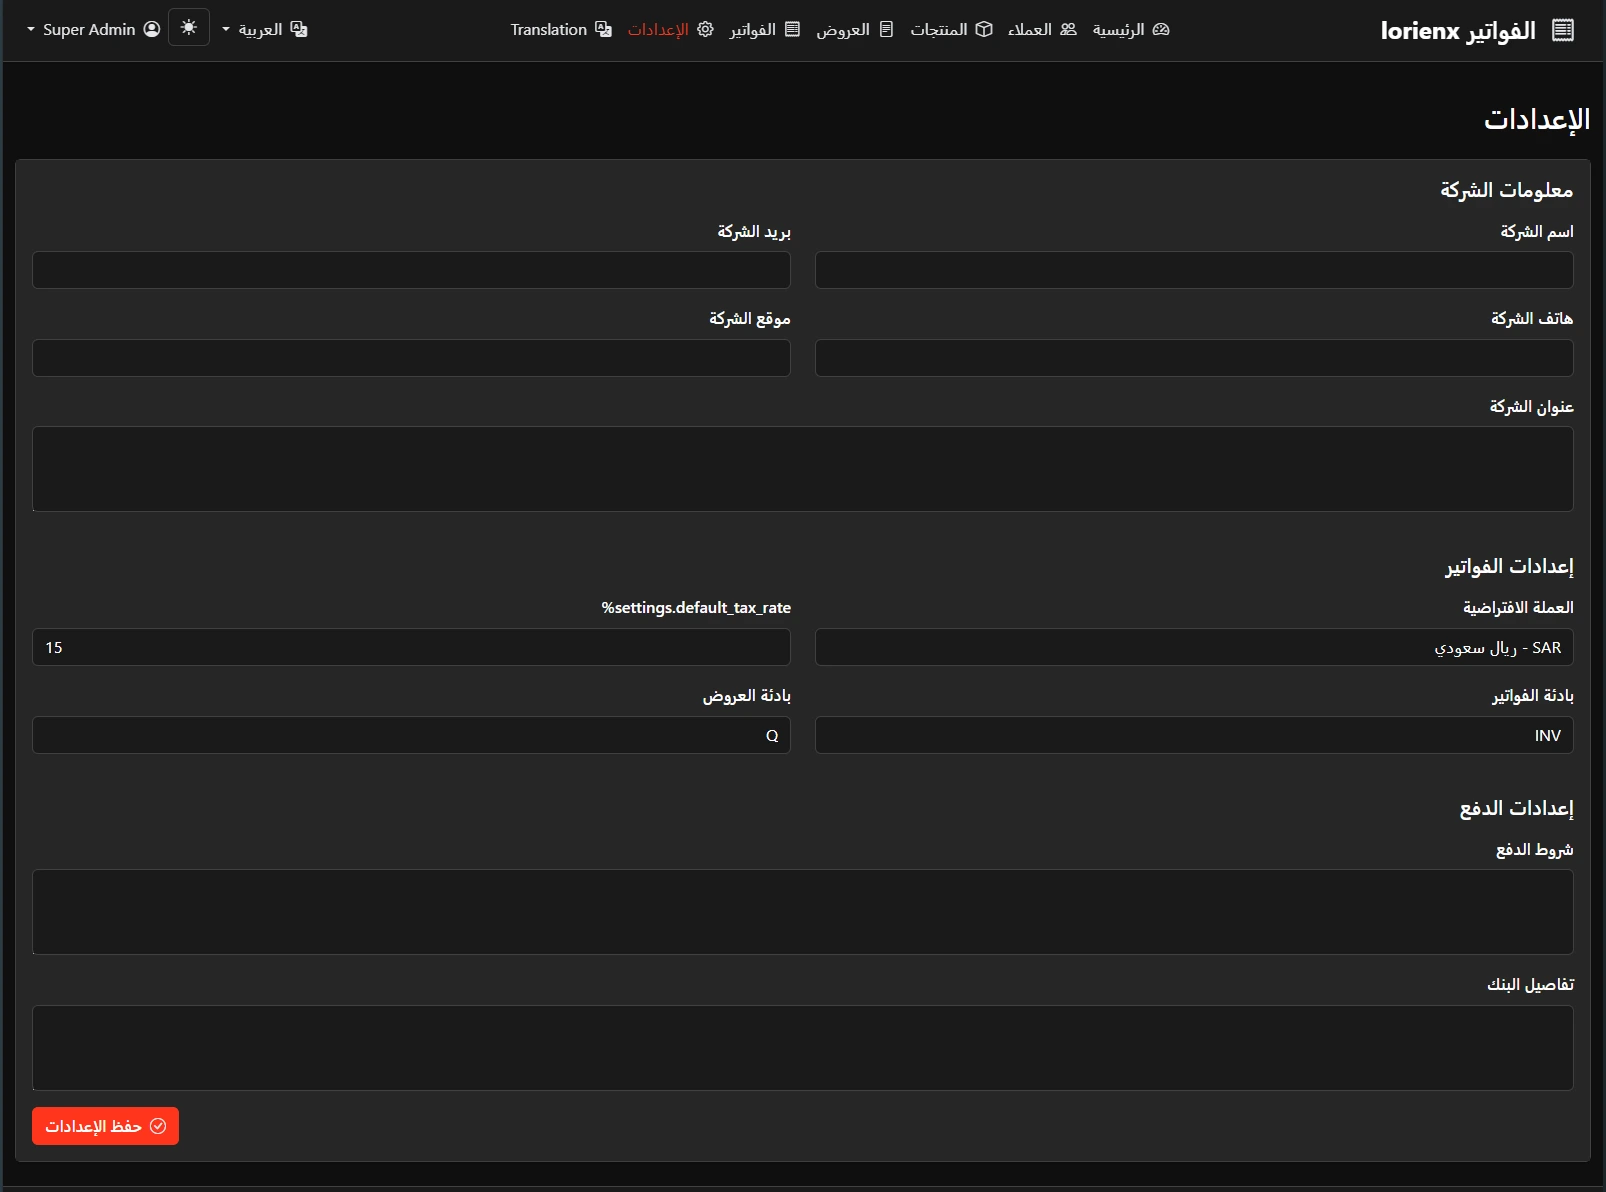Open the المنتجات products page

click(x=938, y=30)
